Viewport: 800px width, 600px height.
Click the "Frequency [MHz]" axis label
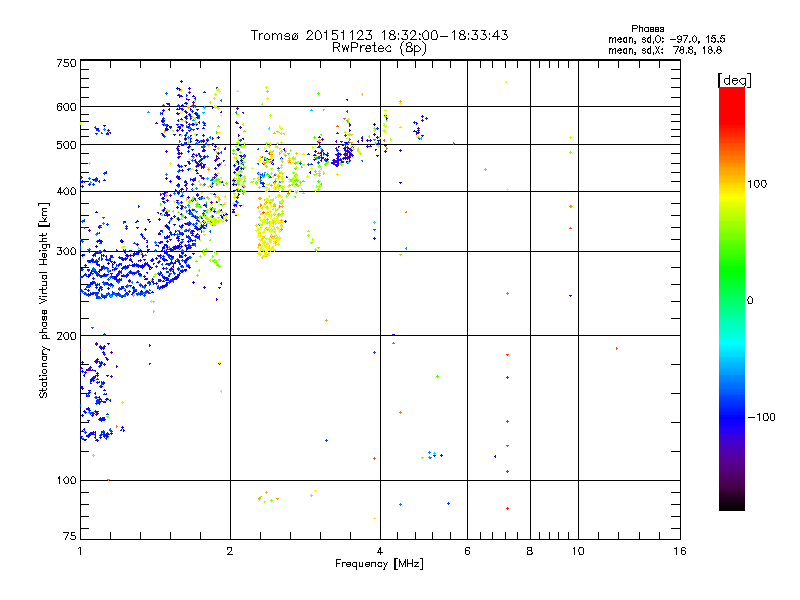point(379,563)
